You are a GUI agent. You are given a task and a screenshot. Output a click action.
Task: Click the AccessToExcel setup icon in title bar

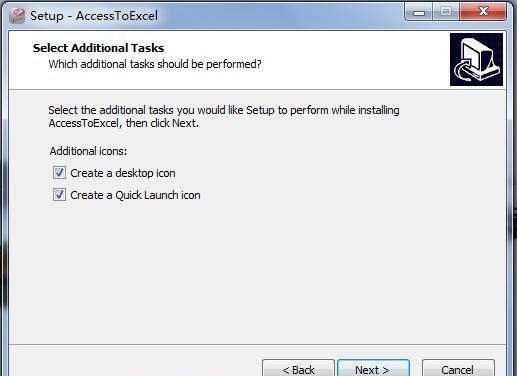click(17, 16)
